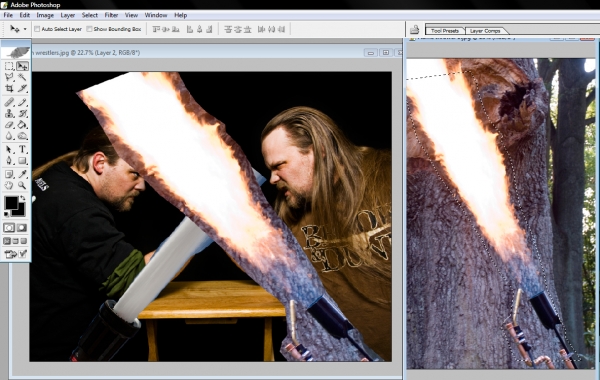
Task: Align vertical centers of layers
Action: [x=166, y=29]
